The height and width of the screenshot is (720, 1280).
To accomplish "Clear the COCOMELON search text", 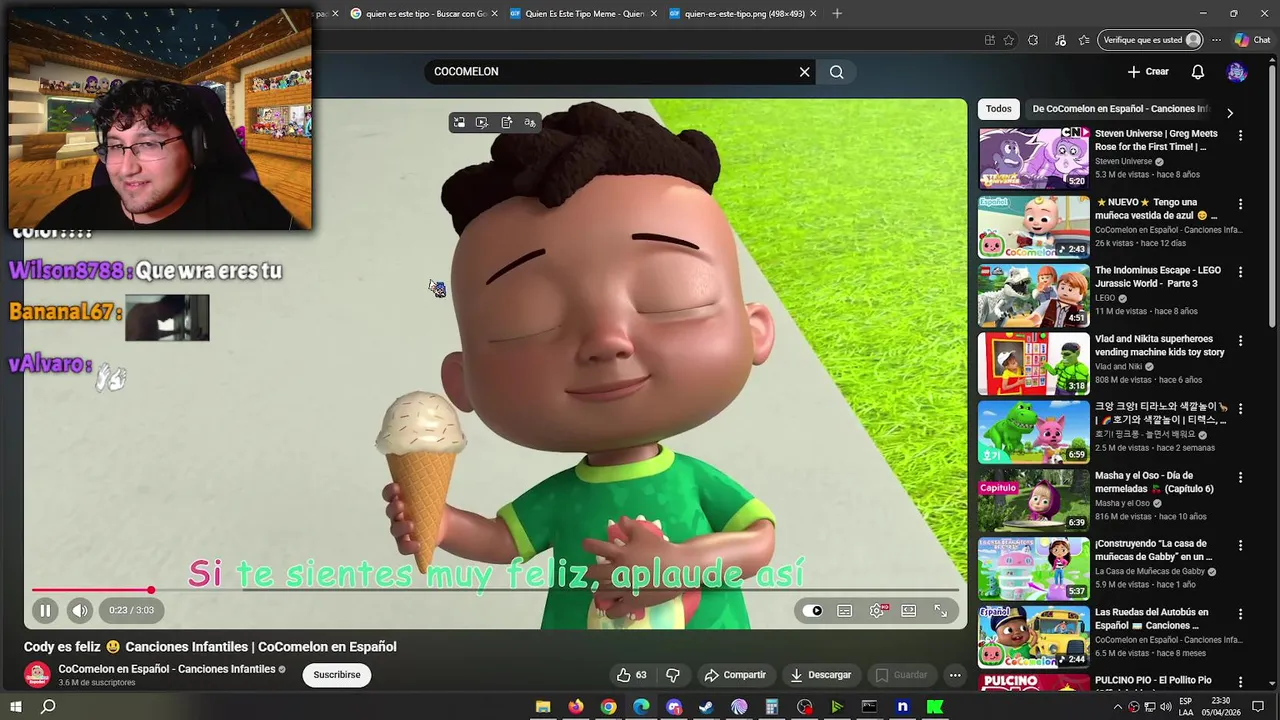I will pos(804,72).
